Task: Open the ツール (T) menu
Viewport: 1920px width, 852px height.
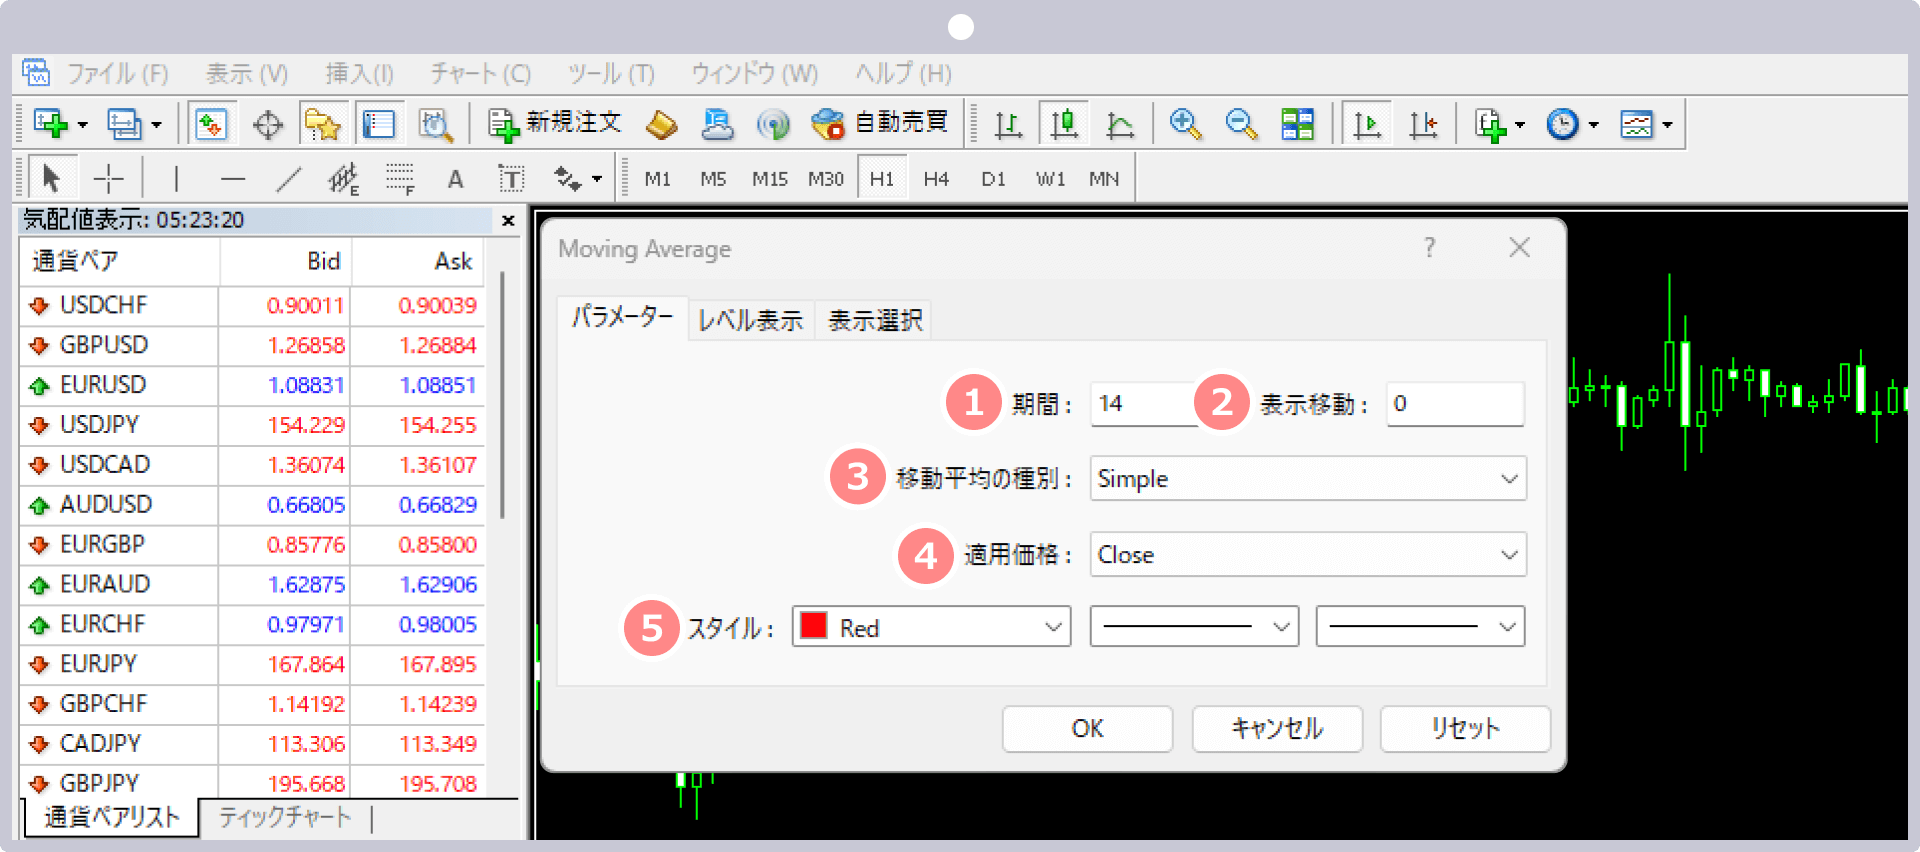Action: [x=611, y=74]
